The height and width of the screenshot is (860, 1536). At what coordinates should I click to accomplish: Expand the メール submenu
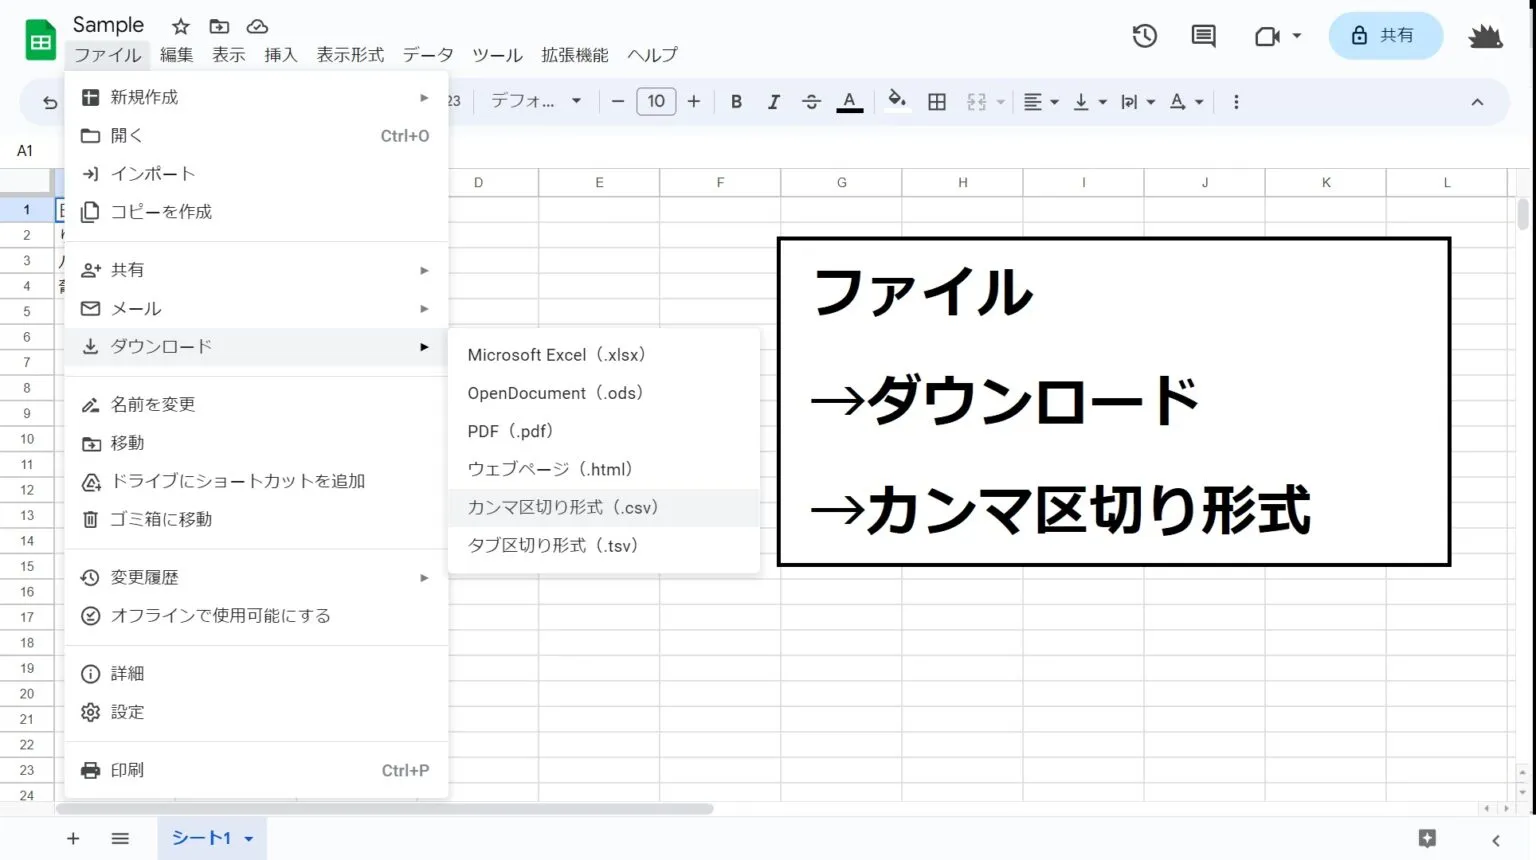coord(256,308)
